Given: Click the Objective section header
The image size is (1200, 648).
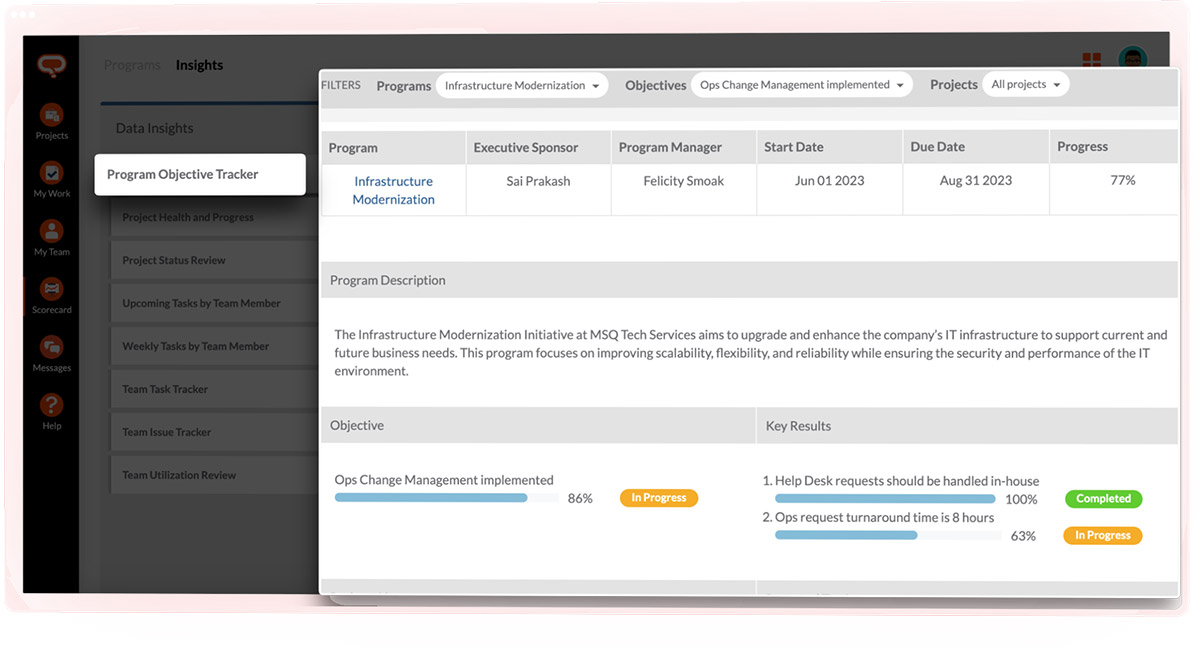Looking at the screenshot, I should (x=538, y=426).
